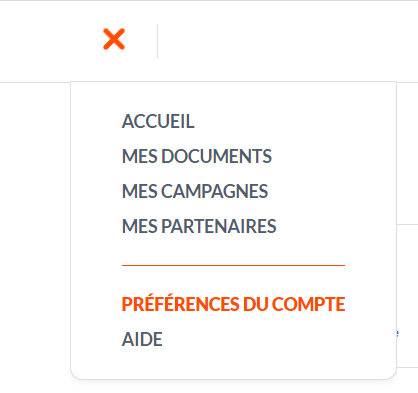Open account preferences highlighted in orange
This screenshot has width=418, height=393.
pos(233,304)
